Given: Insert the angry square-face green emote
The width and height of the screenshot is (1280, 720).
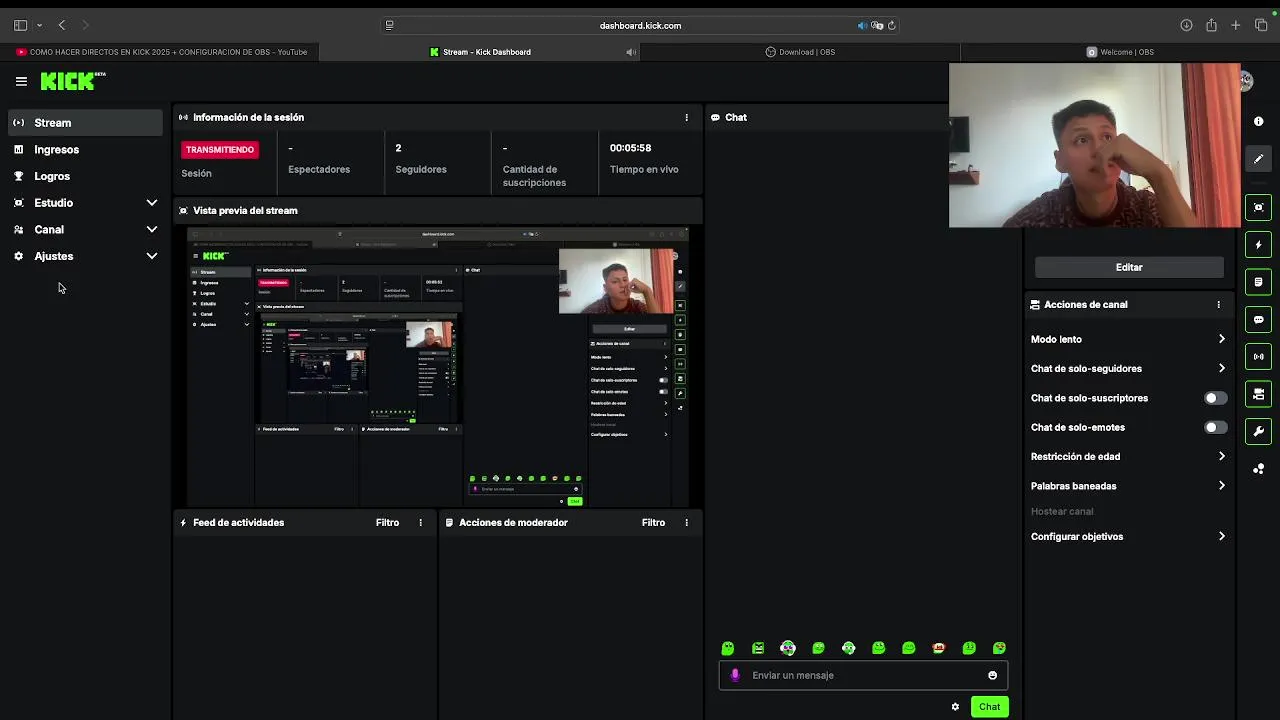Looking at the screenshot, I should pos(758,648).
